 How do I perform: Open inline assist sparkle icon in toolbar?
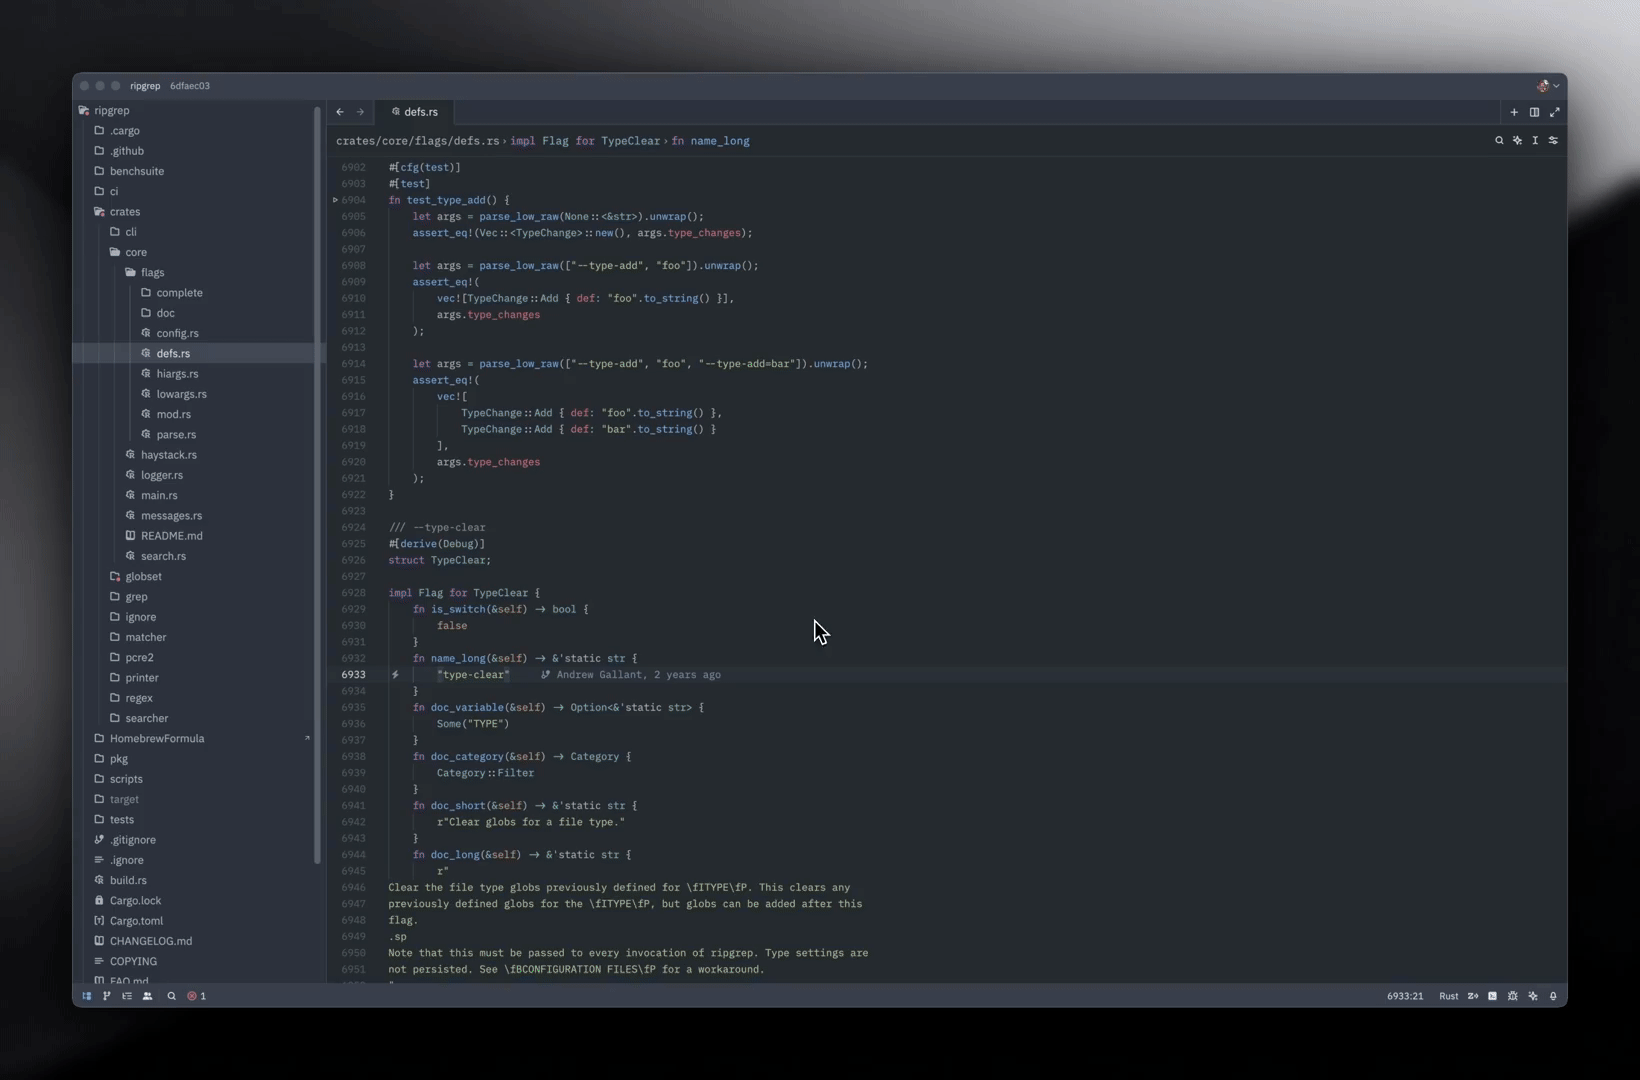[1517, 141]
